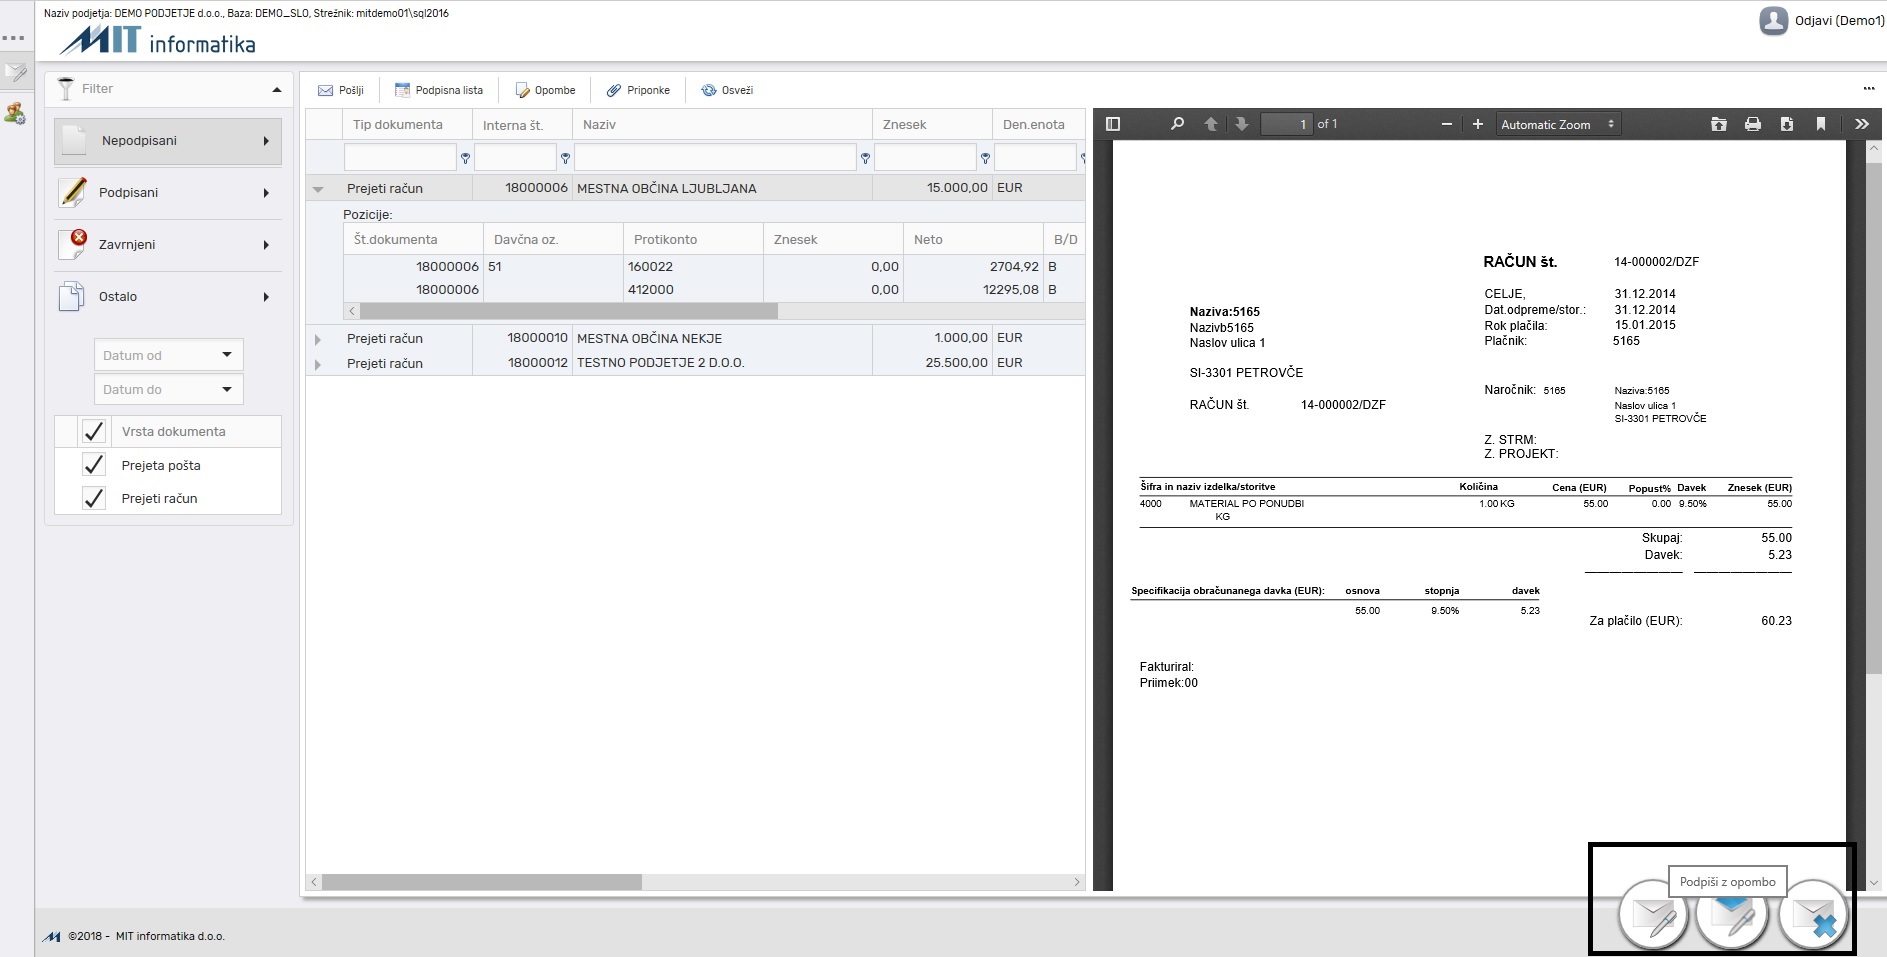The width and height of the screenshot is (1887, 957).
Task: Click the reject document envelope with X
Action: point(1813,915)
